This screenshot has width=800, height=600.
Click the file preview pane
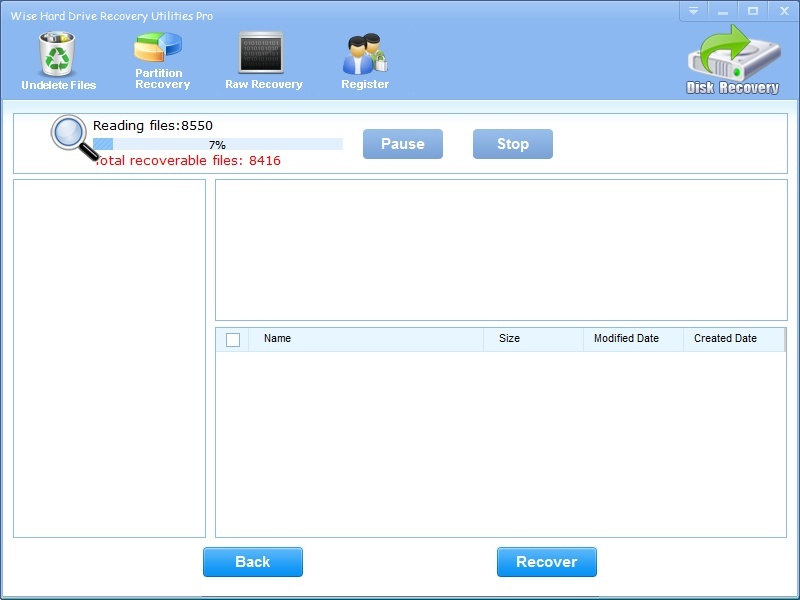(501, 250)
